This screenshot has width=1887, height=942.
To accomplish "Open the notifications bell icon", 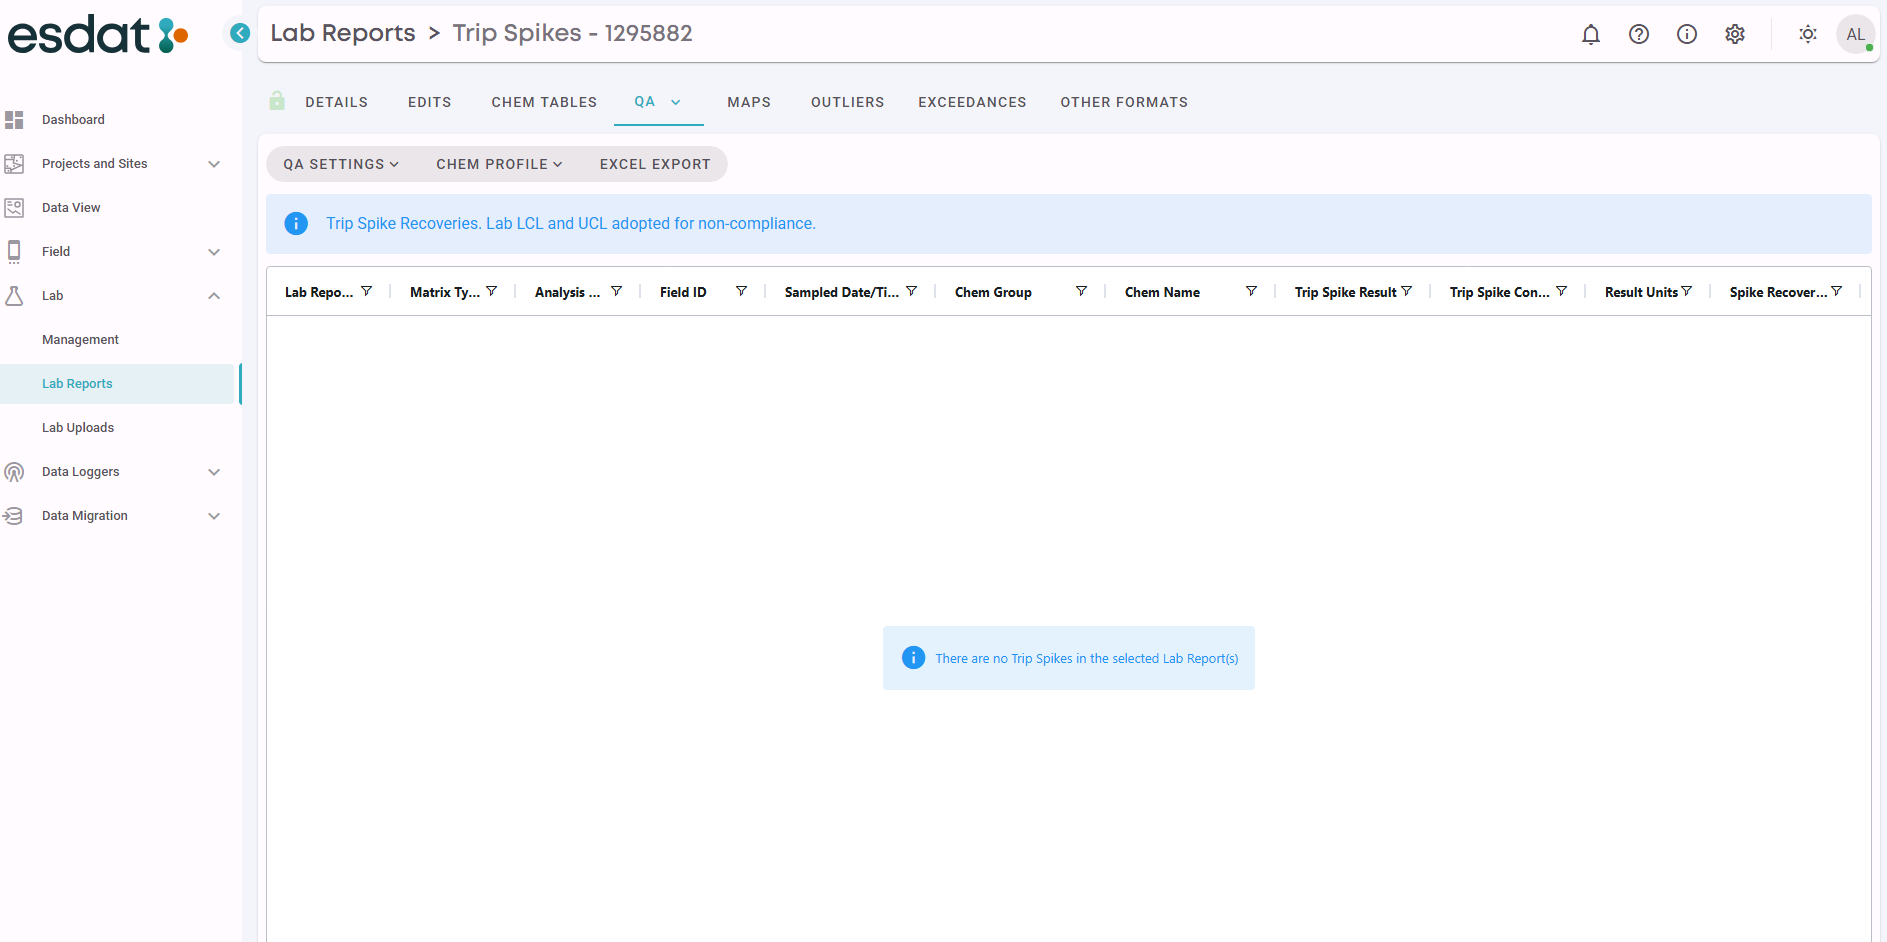I will [1590, 34].
